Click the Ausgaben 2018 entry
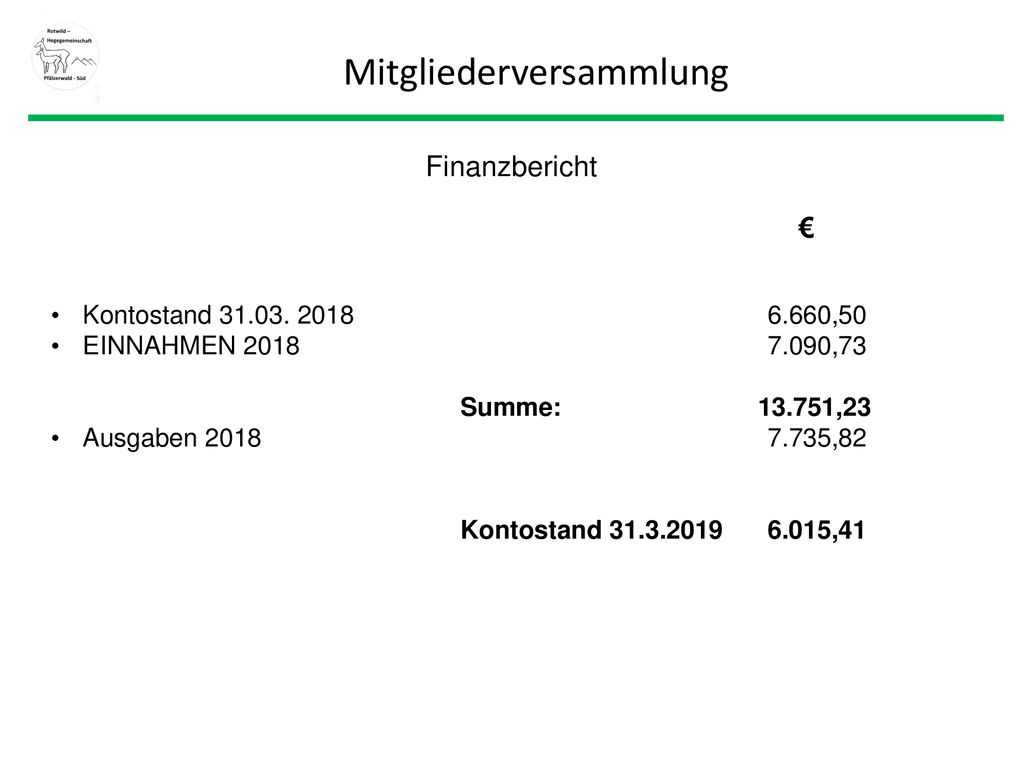The width and height of the screenshot is (1024, 768). 172,438
